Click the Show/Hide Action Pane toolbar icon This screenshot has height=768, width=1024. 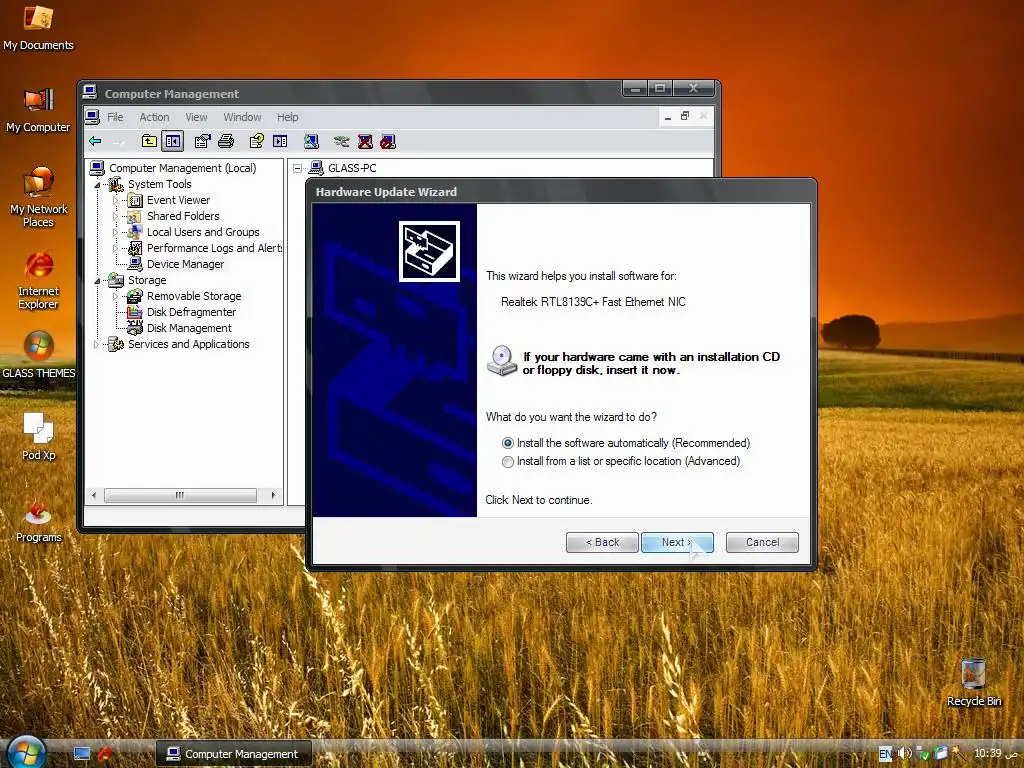coord(280,141)
